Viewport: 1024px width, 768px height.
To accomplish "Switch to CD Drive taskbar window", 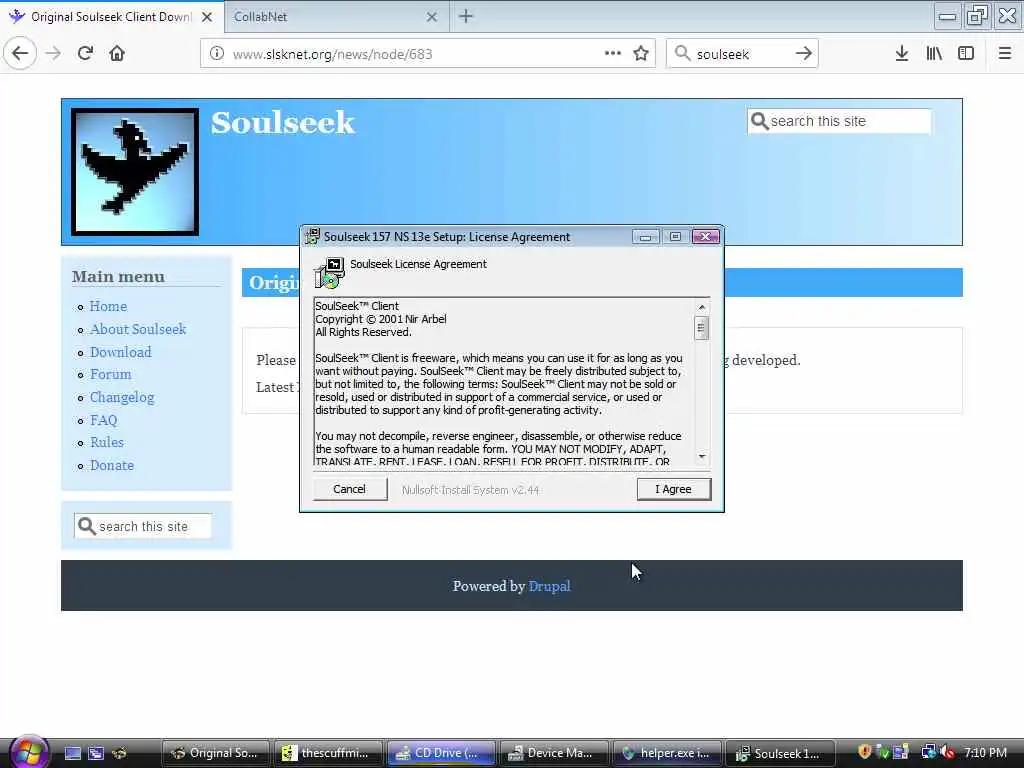I will point(441,753).
